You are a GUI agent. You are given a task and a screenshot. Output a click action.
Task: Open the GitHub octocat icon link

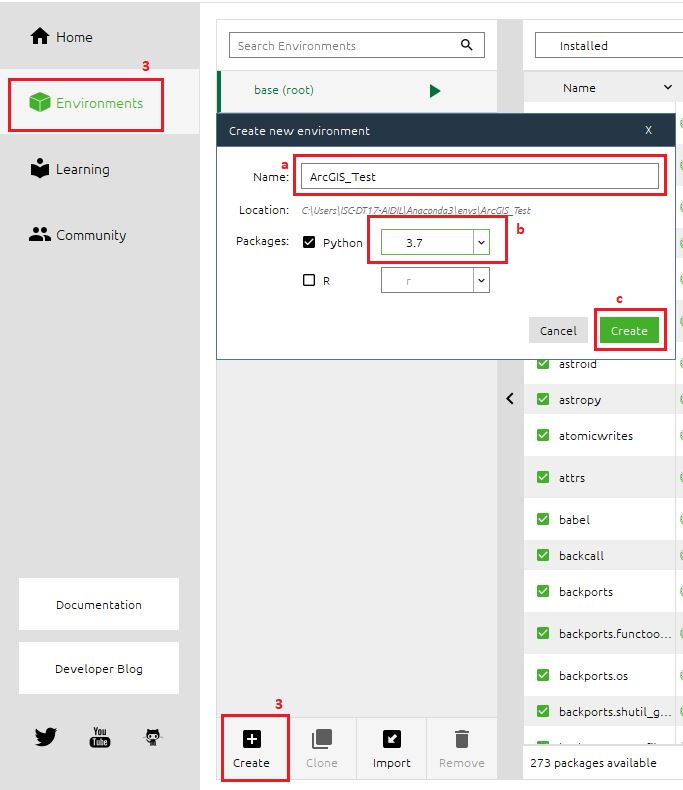point(153,737)
